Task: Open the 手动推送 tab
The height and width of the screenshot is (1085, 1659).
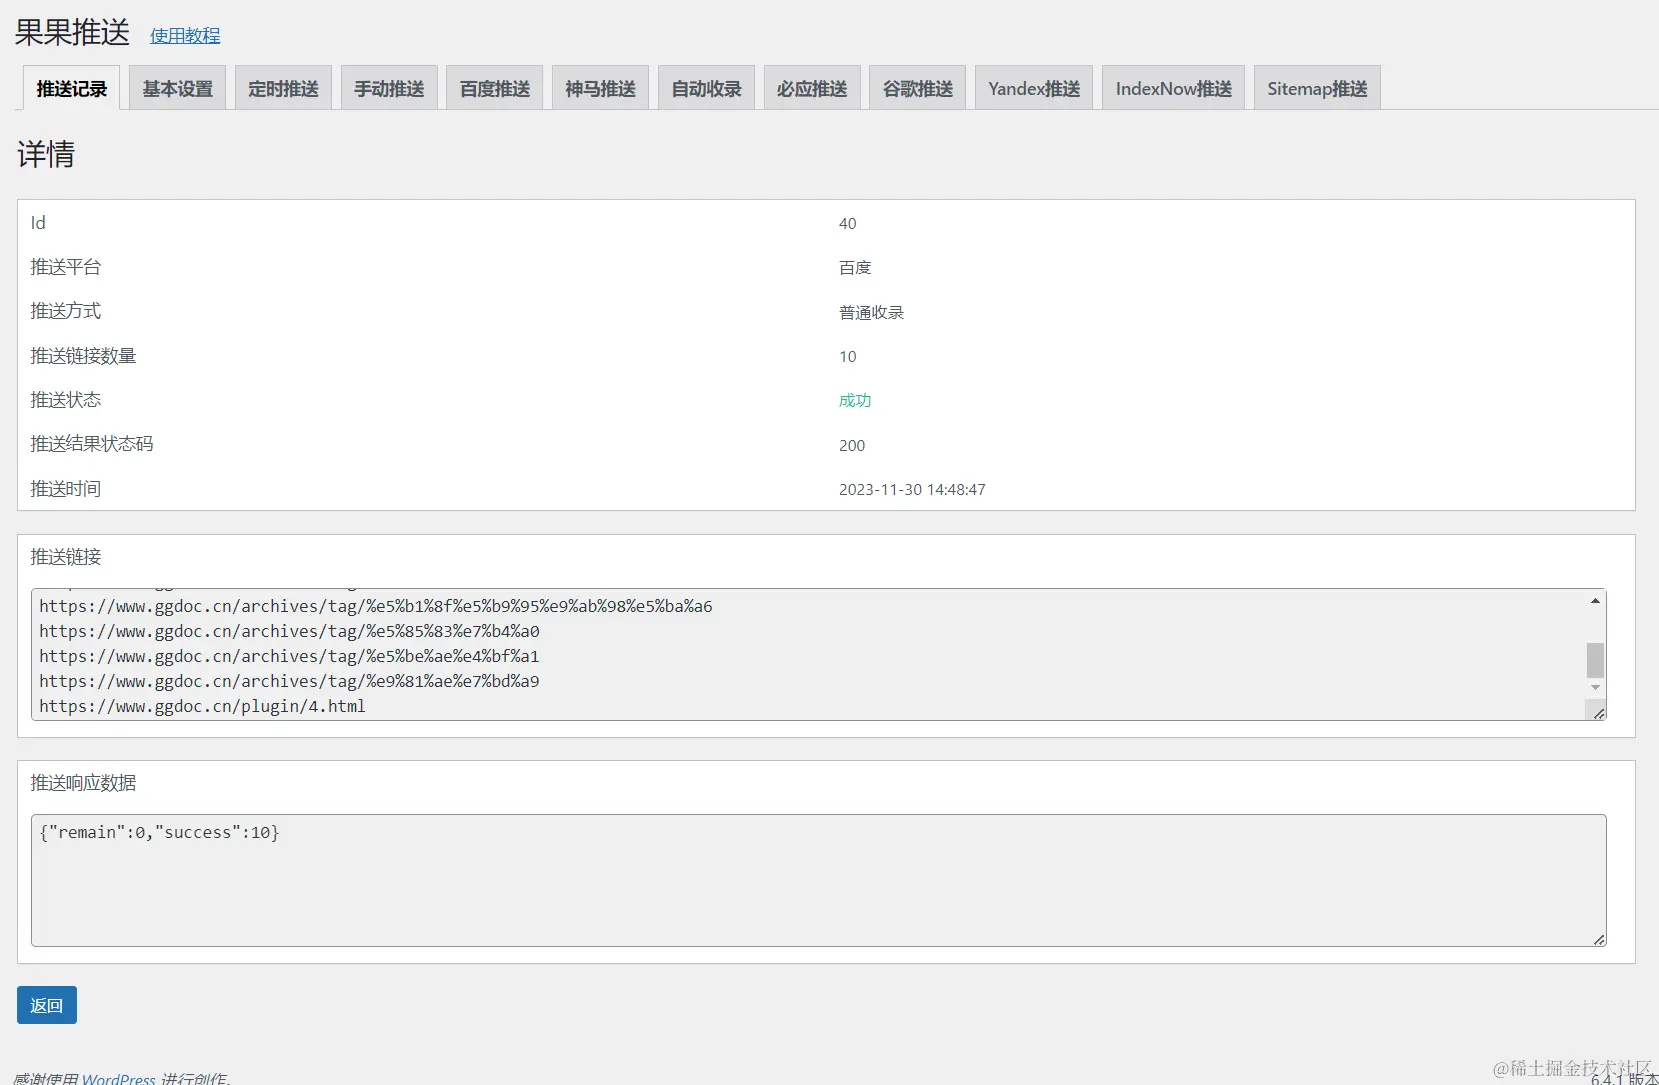Action: click(x=389, y=88)
